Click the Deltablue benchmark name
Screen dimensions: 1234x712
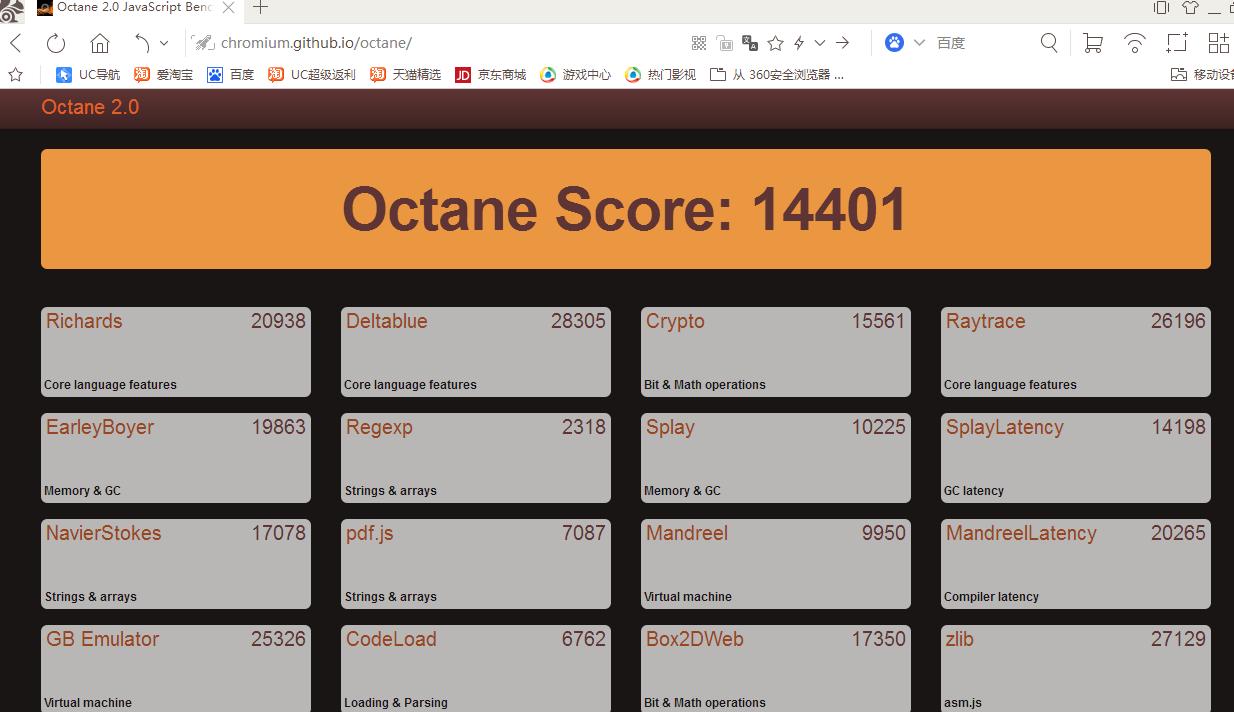pyautogui.click(x=386, y=321)
